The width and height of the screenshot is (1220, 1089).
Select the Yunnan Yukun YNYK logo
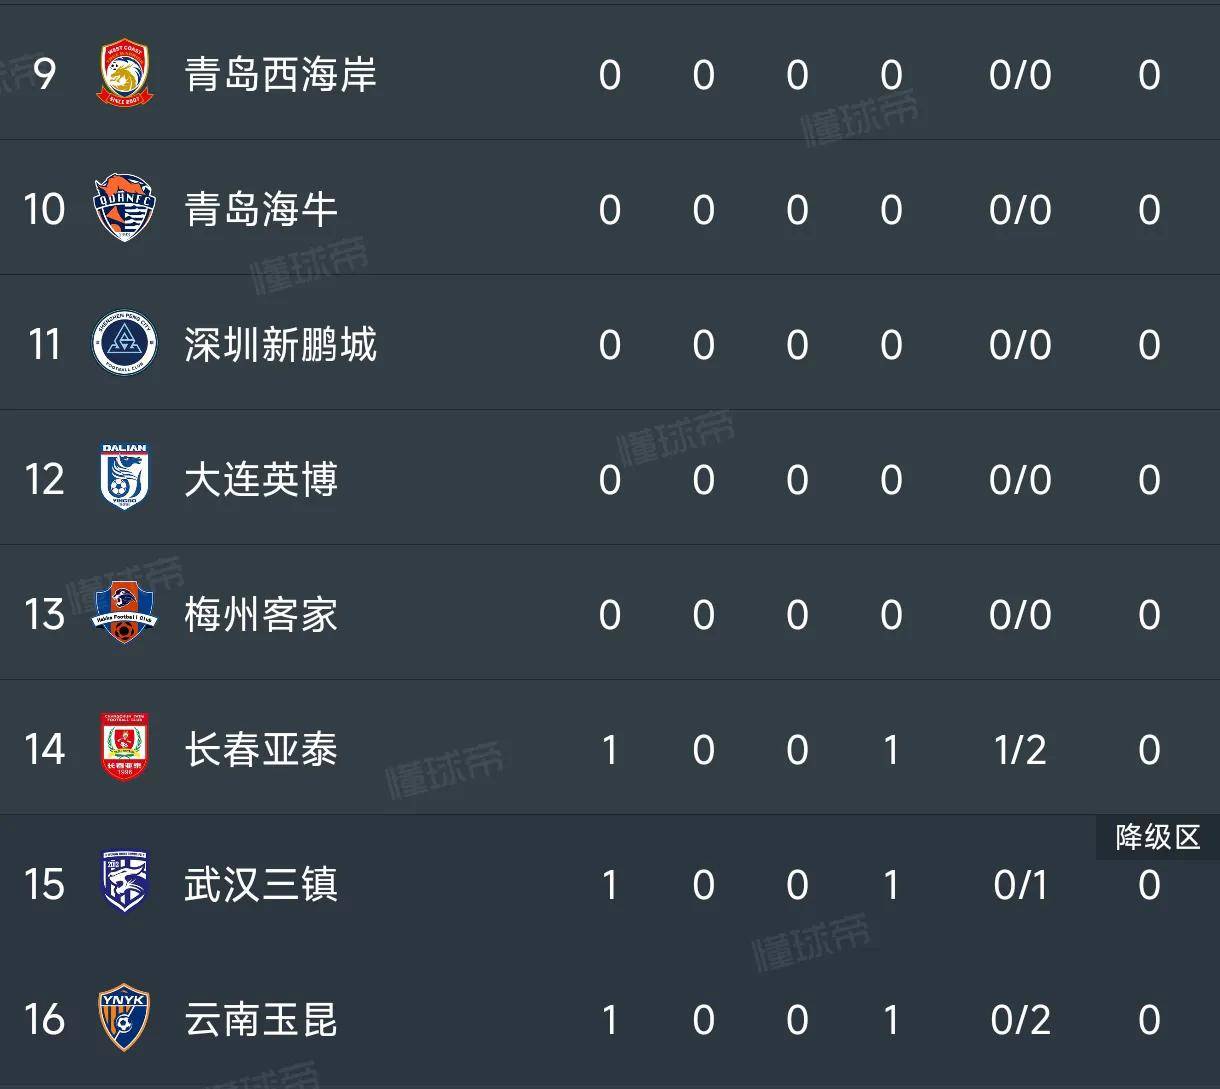pyautogui.click(x=125, y=1018)
